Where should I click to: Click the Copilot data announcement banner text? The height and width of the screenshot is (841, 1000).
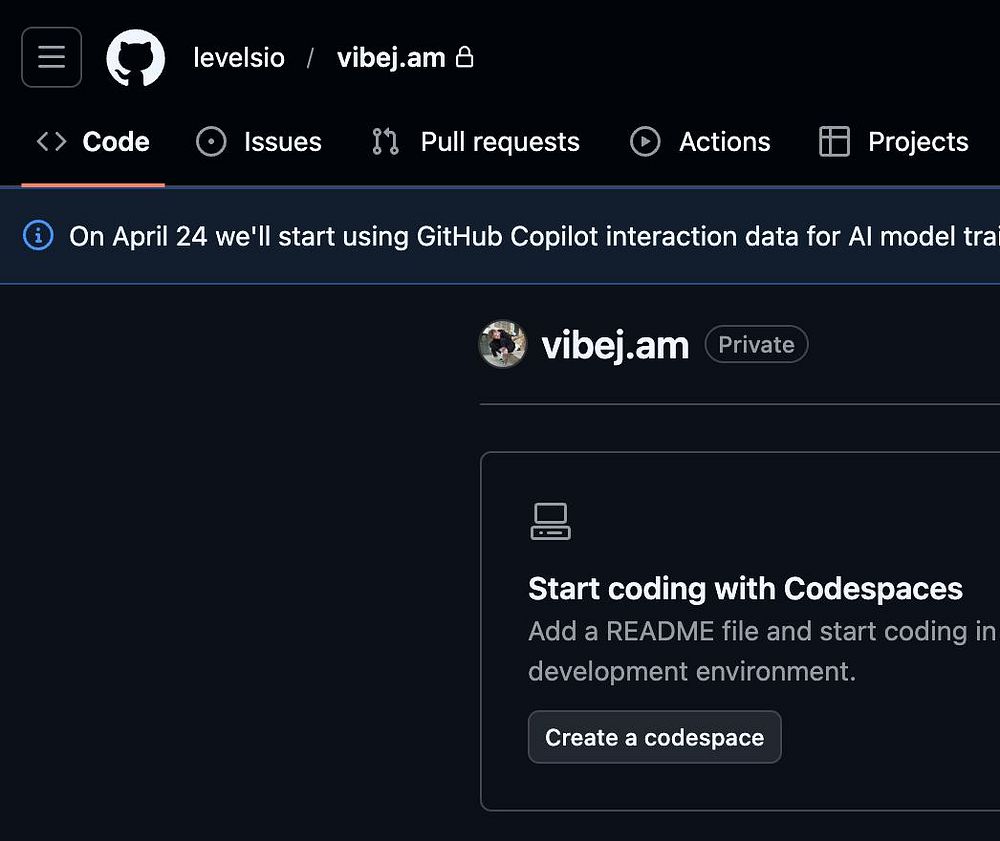pyautogui.click(x=530, y=237)
